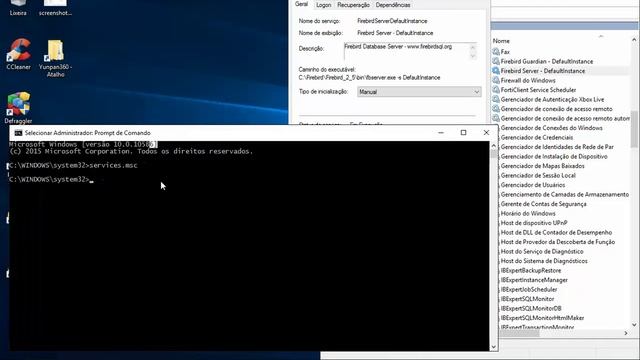Select Firebird Server - DefaultInstance service

[x=543, y=71]
